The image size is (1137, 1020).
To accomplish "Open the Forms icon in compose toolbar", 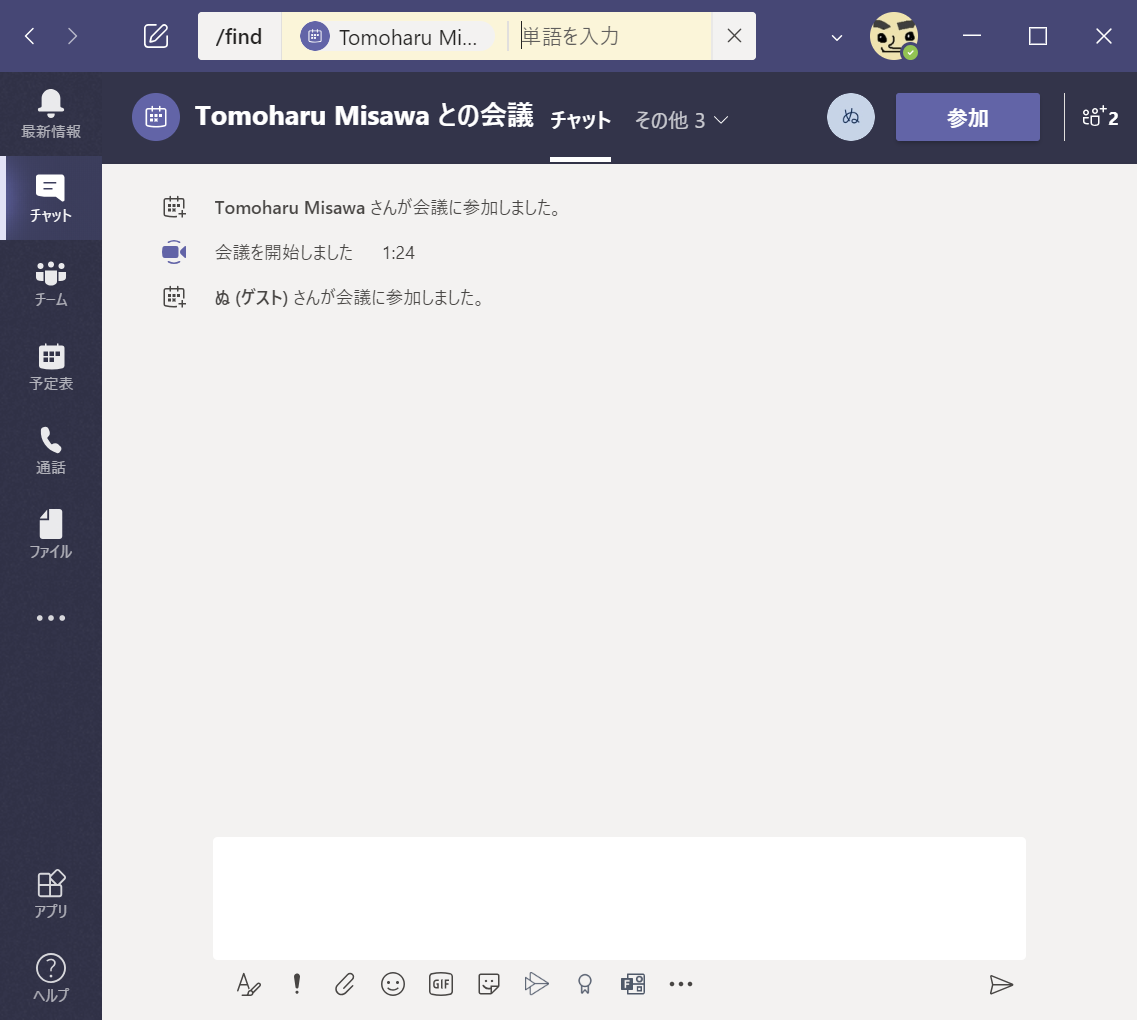I will [633, 984].
